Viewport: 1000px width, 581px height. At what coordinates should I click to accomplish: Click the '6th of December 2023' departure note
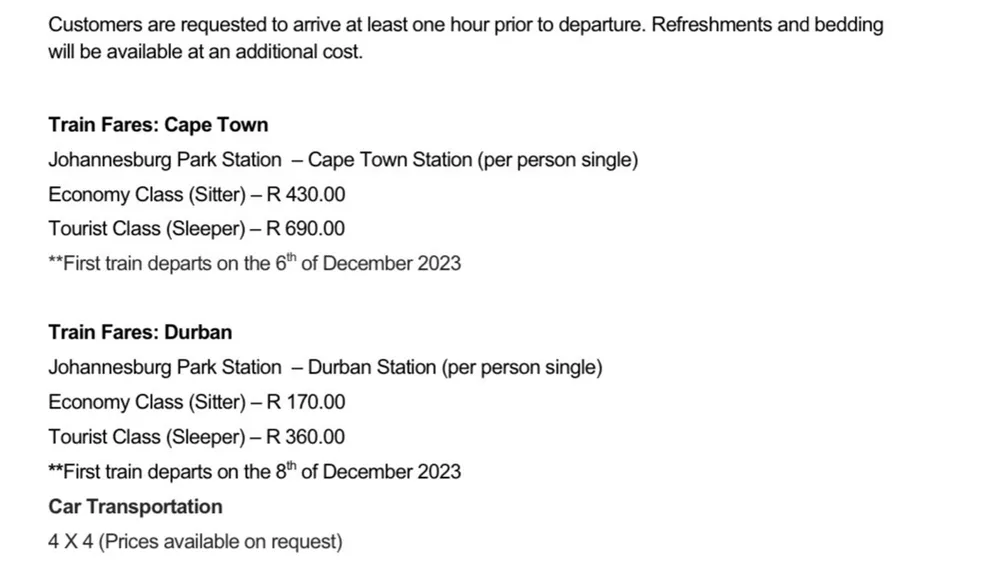pyautogui.click(x=254, y=263)
